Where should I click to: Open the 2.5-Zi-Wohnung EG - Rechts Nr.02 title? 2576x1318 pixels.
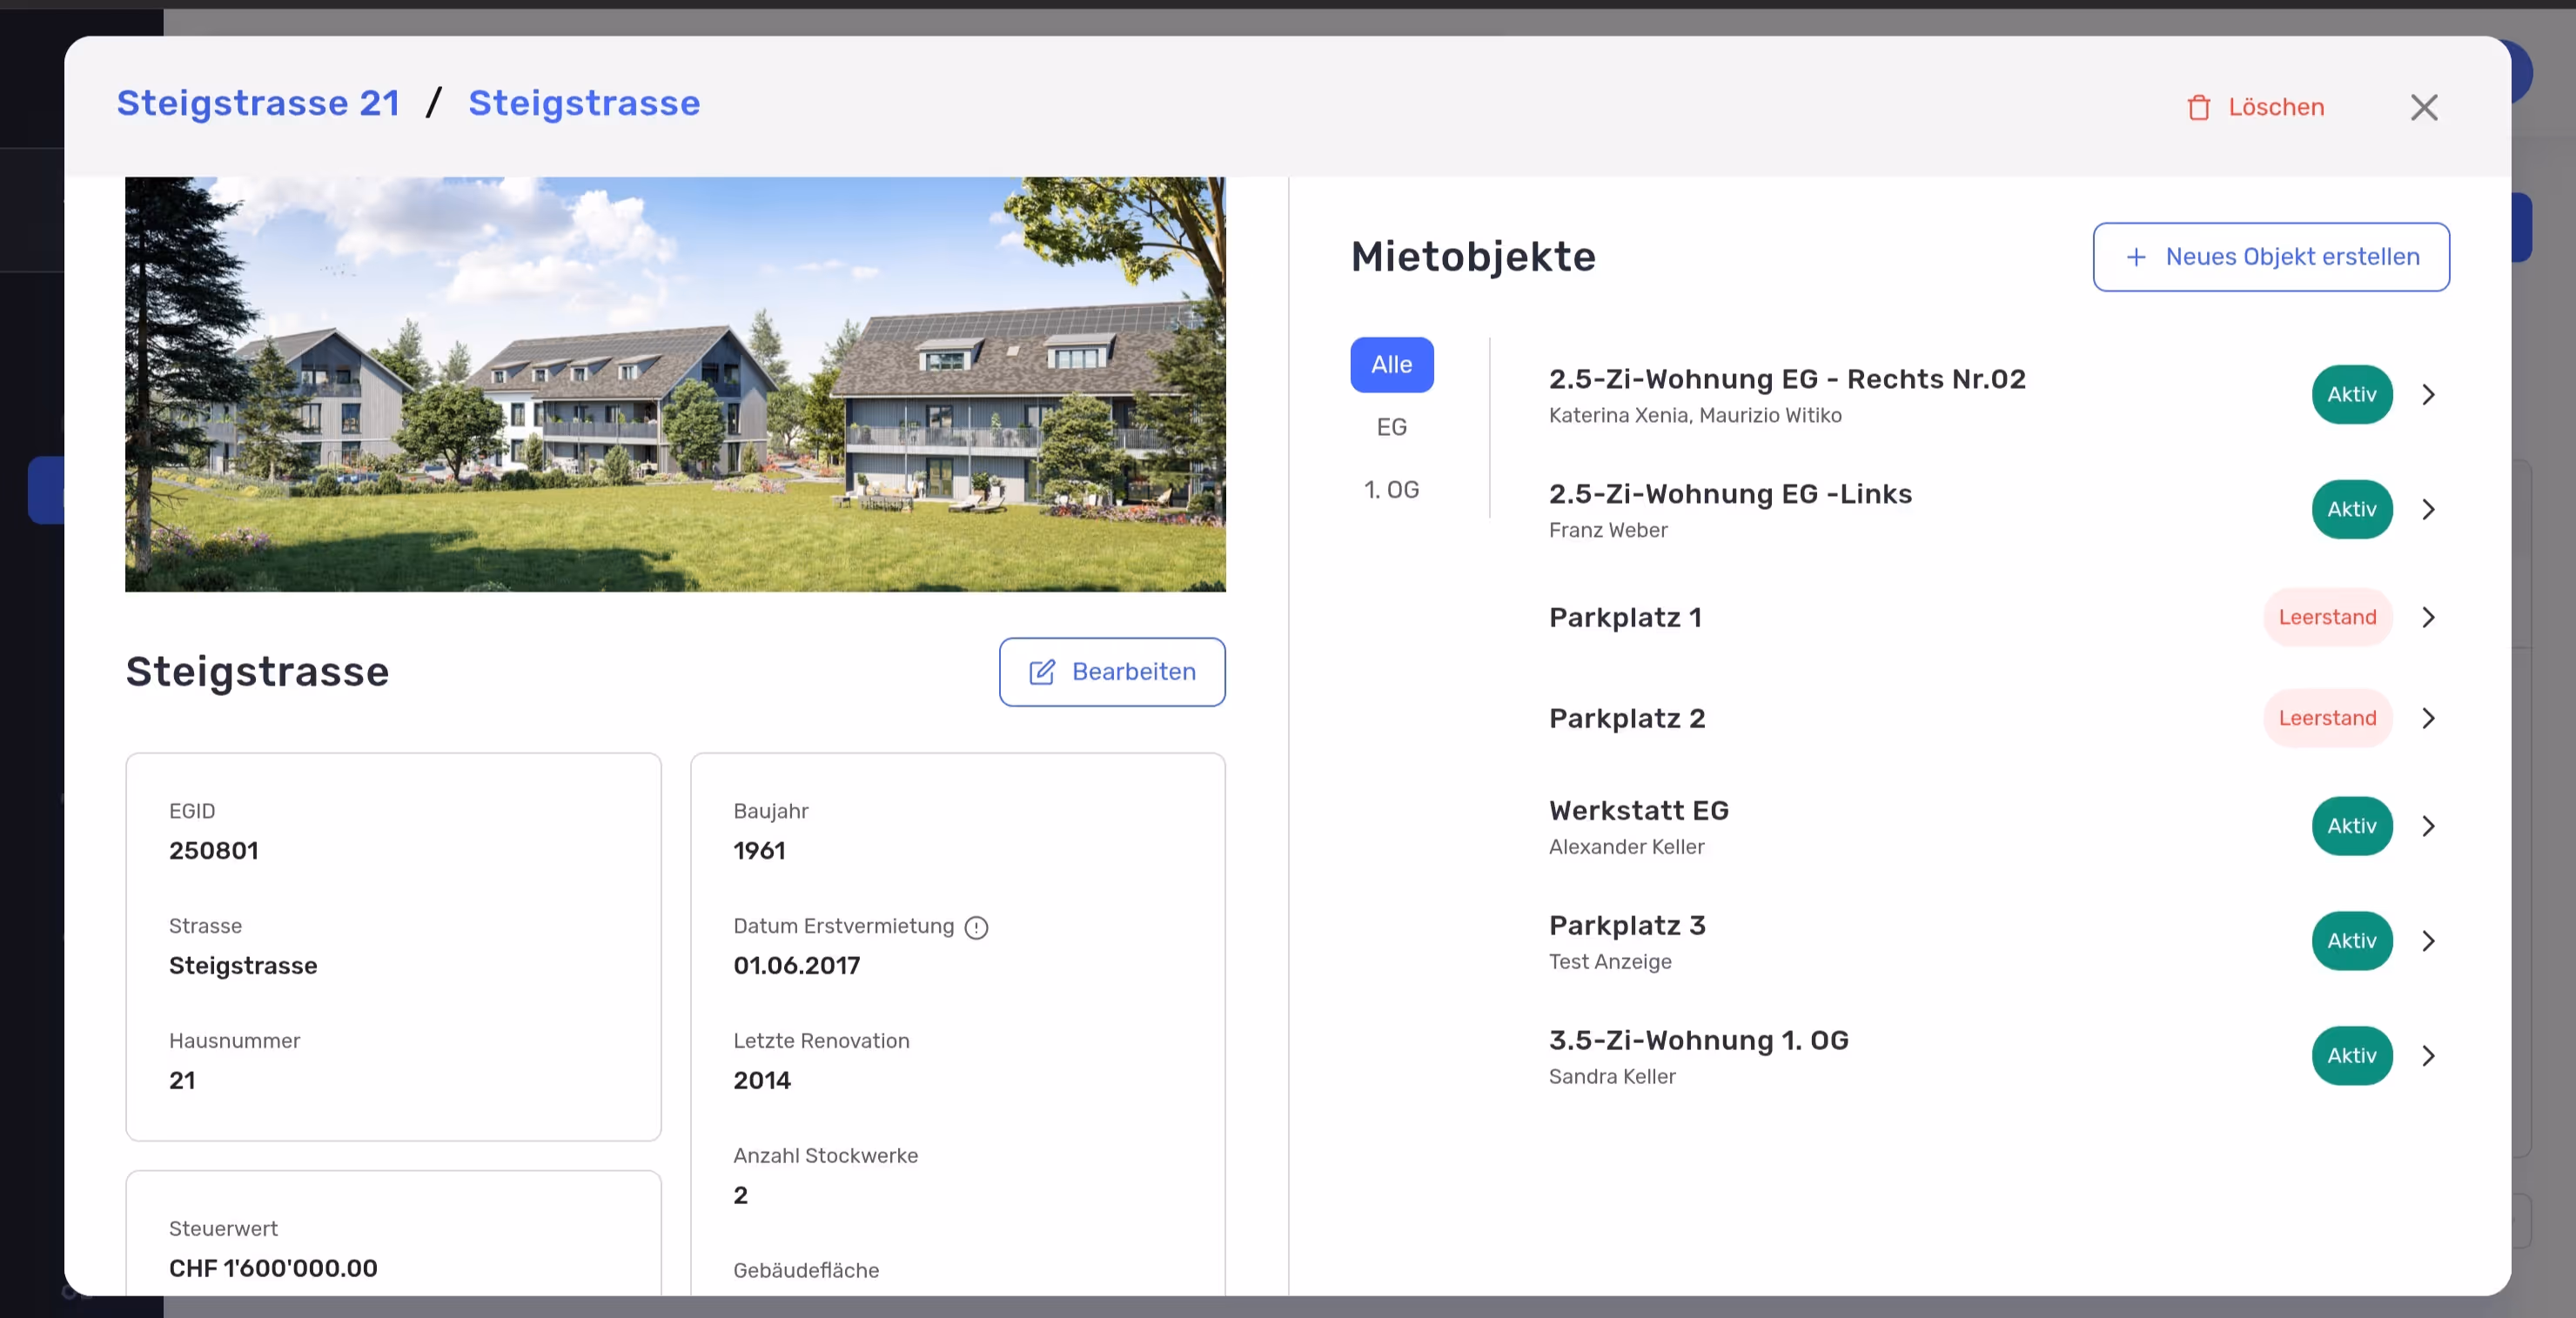[x=1787, y=379]
